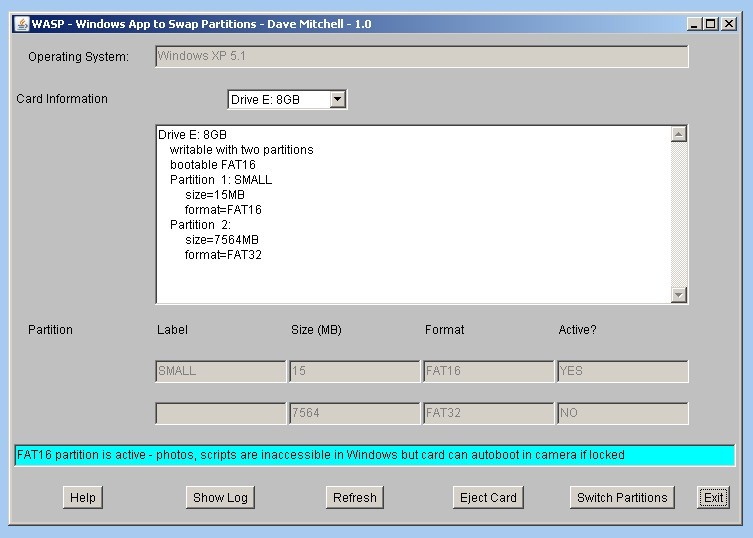
Task: Click the FAT16 format field
Action: click(x=488, y=371)
